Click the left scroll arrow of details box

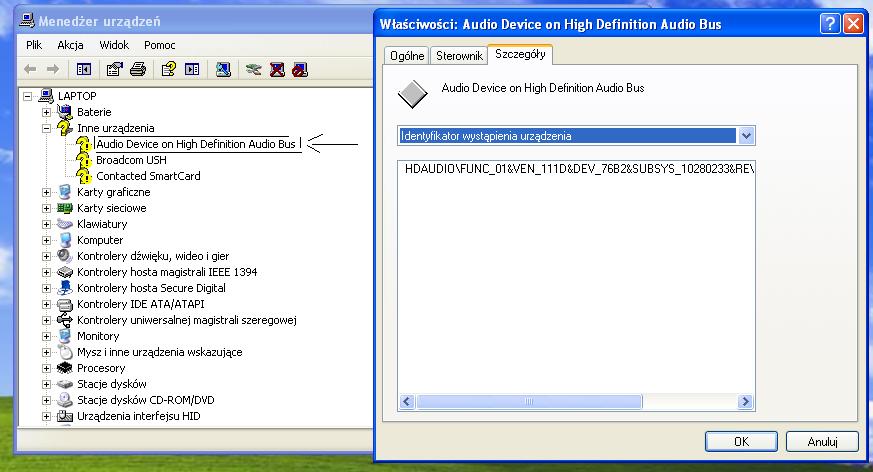407,401
